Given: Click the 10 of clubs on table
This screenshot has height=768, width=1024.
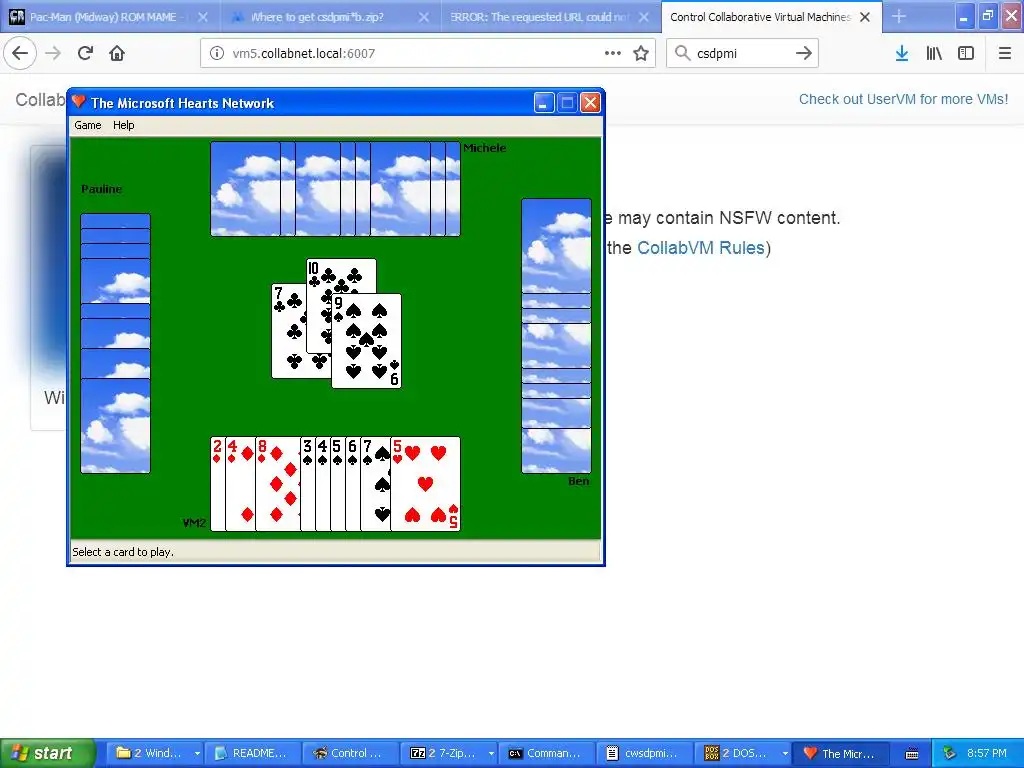Looking at the screenshot, I should pyautogui.click(x=342, y=276).
